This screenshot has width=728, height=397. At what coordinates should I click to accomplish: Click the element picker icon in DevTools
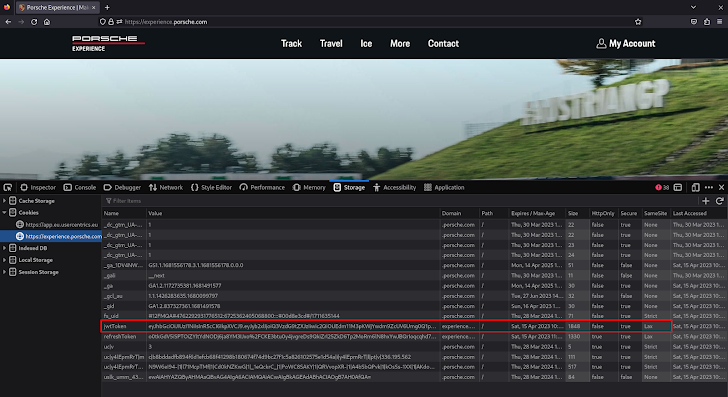pyautogui.click(x=8, y=188)
